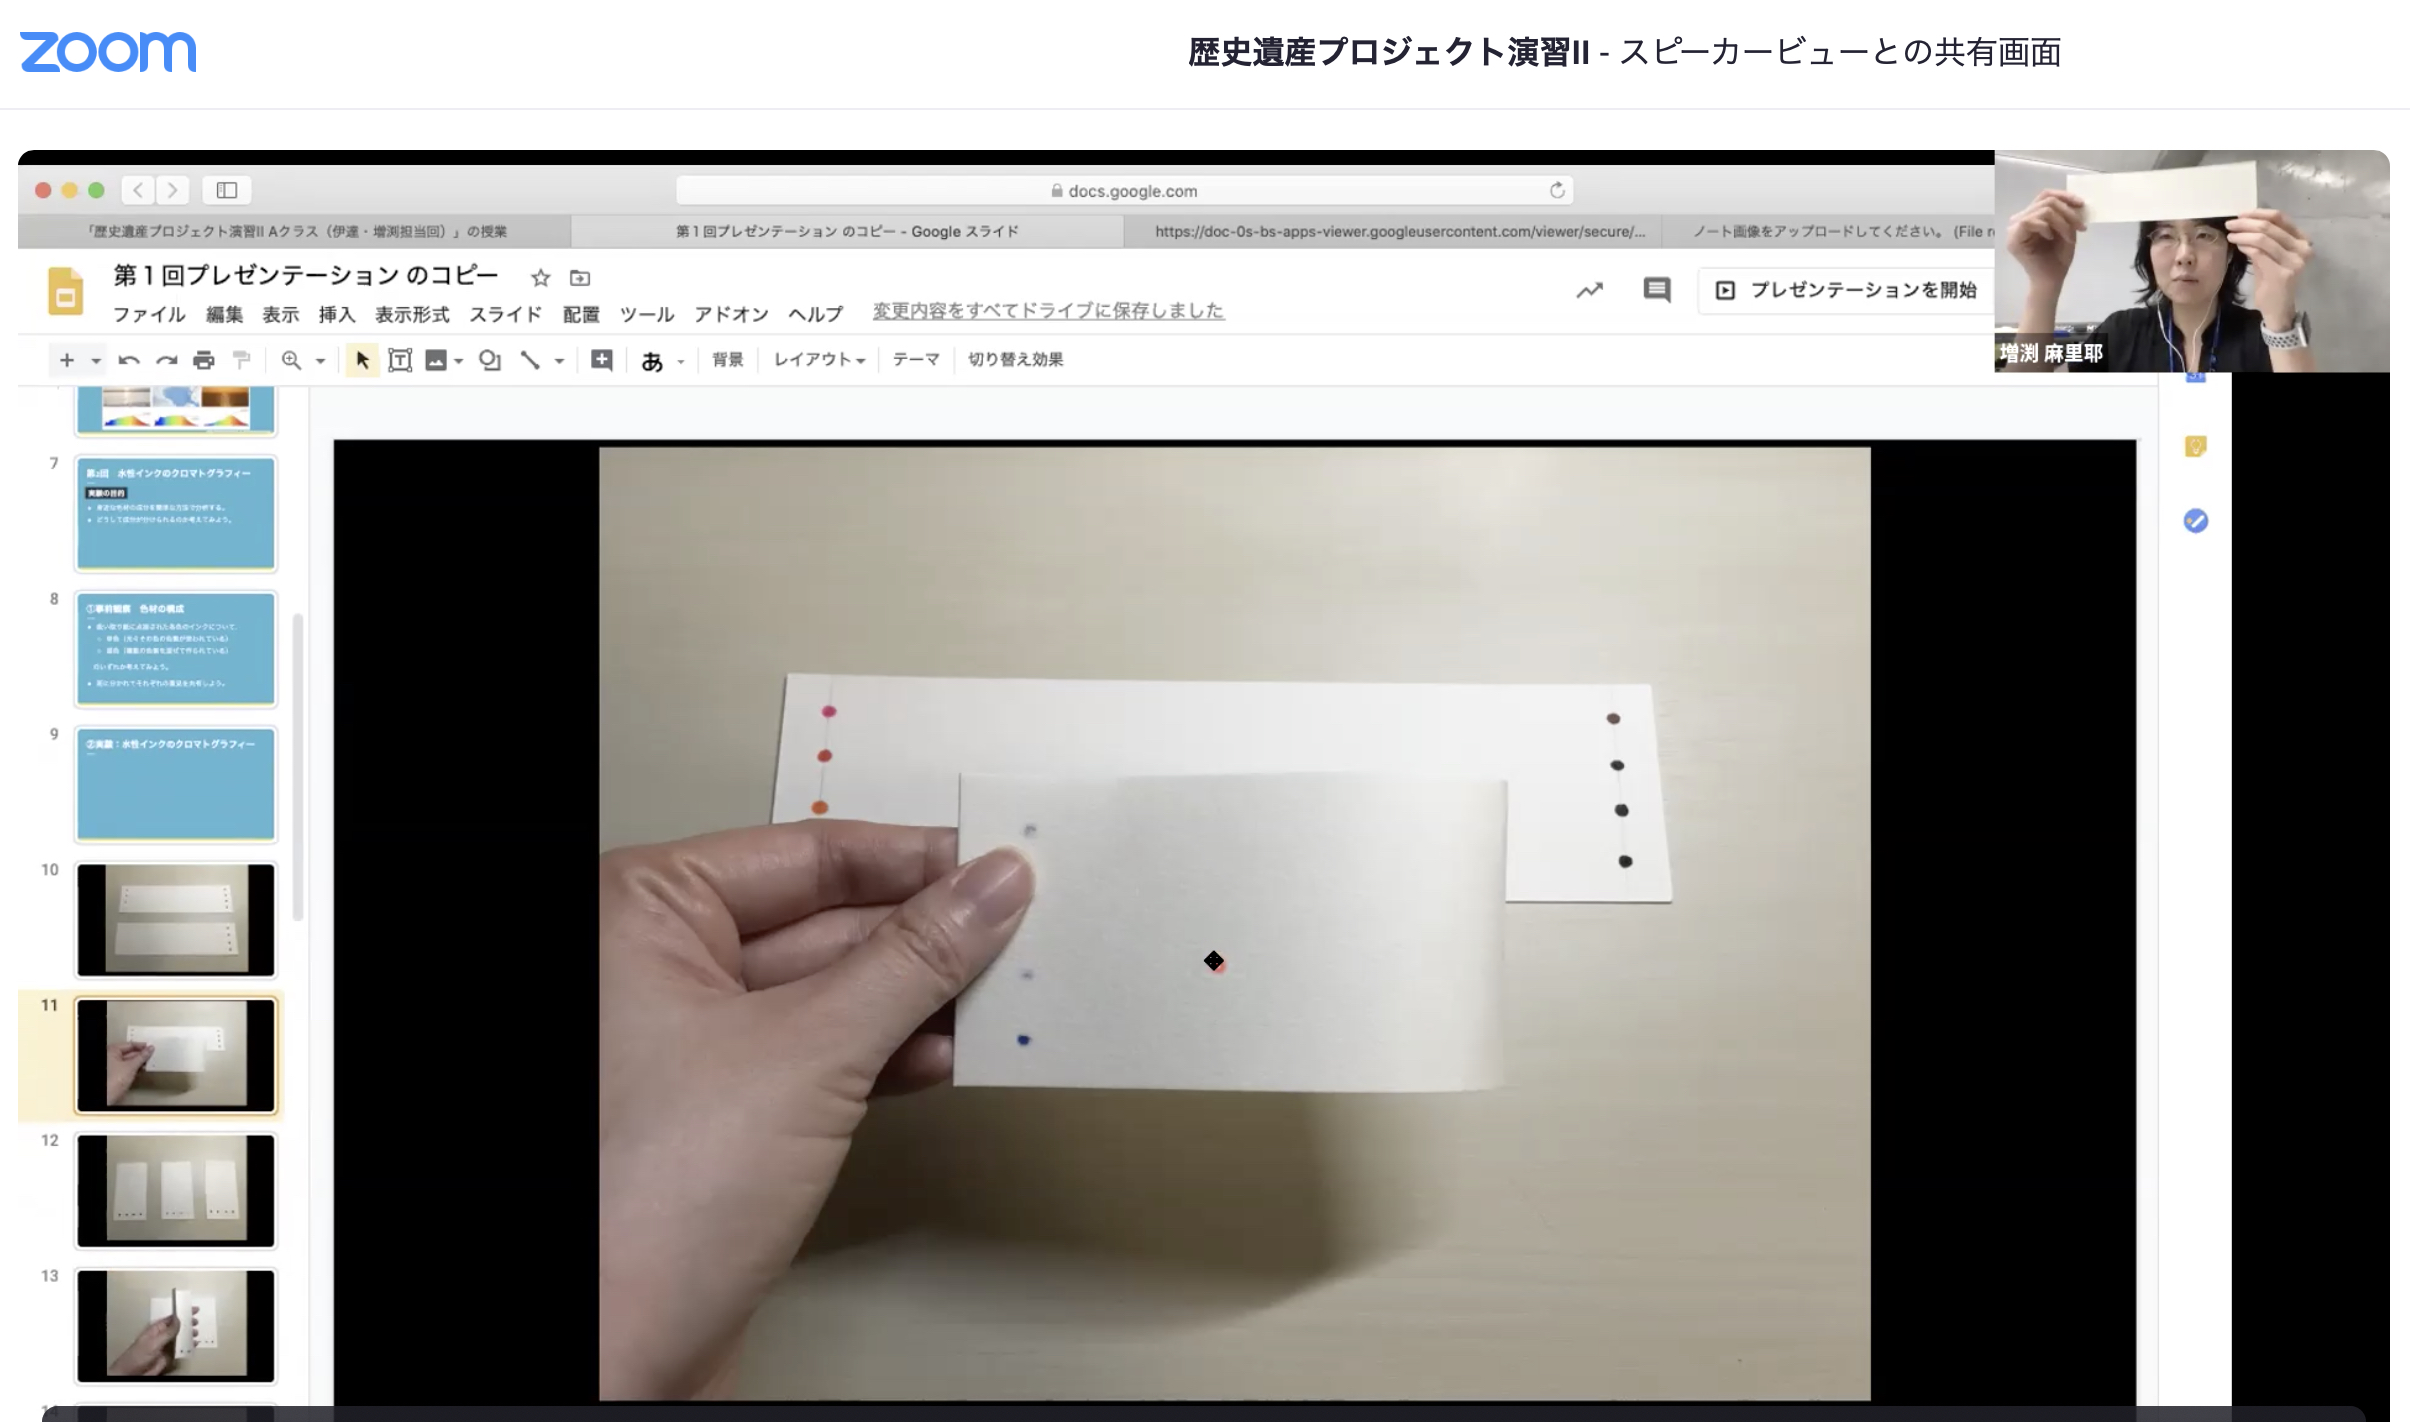This screenshot has width=2410, height=1422.
Task: Select slide 8 thumbnail in filmstrip
Action: (176, 649)
